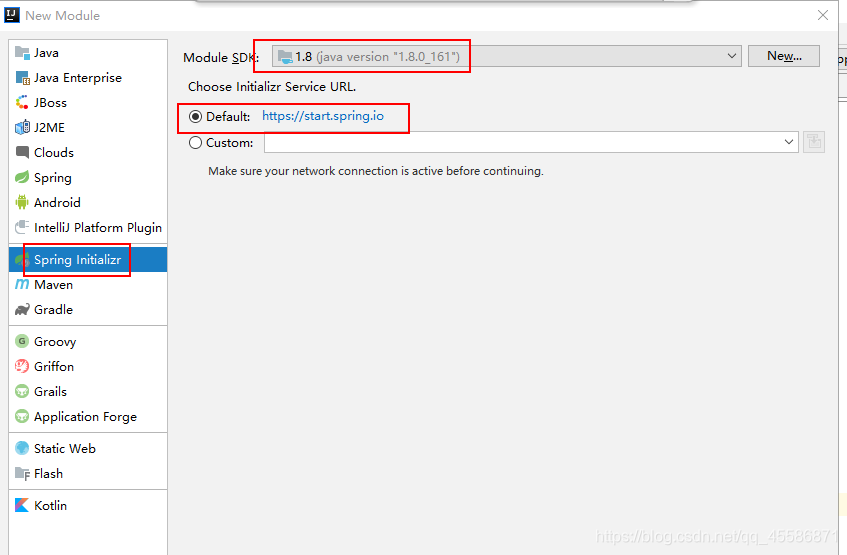Viewport: 847px width, 555px height.
Task: Click the Griffon red icon
Action: (x=22, y=366)
